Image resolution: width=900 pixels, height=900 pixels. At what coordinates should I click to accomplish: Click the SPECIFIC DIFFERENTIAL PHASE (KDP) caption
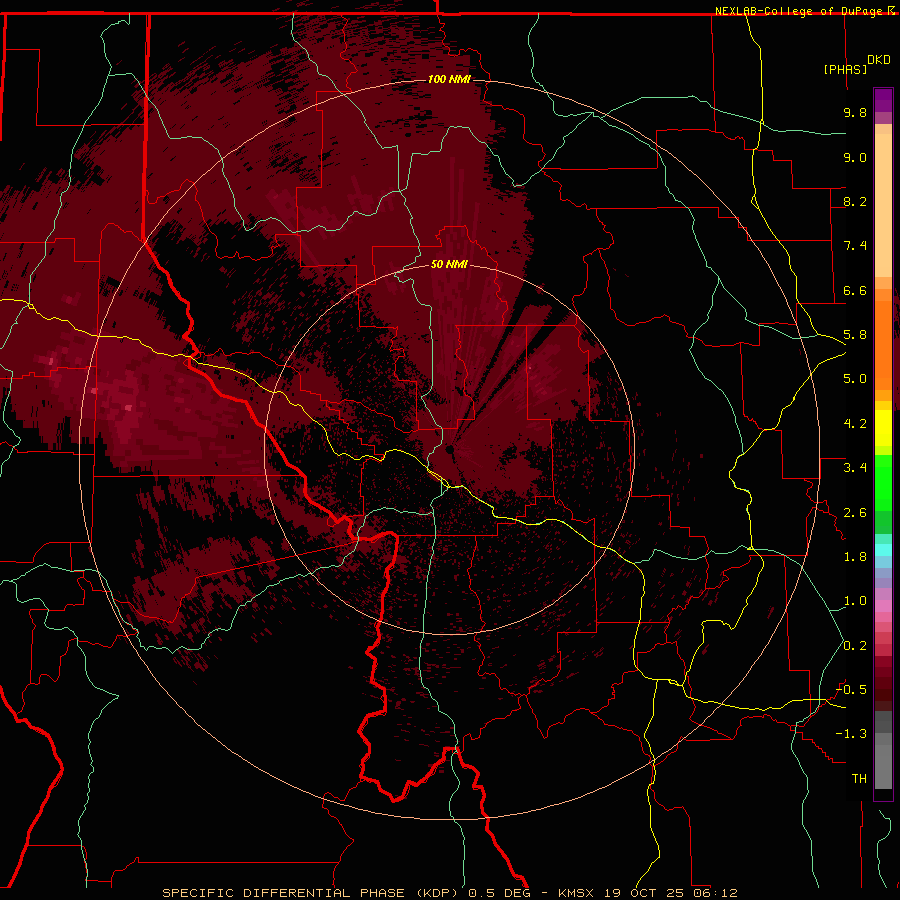point(311,893)
